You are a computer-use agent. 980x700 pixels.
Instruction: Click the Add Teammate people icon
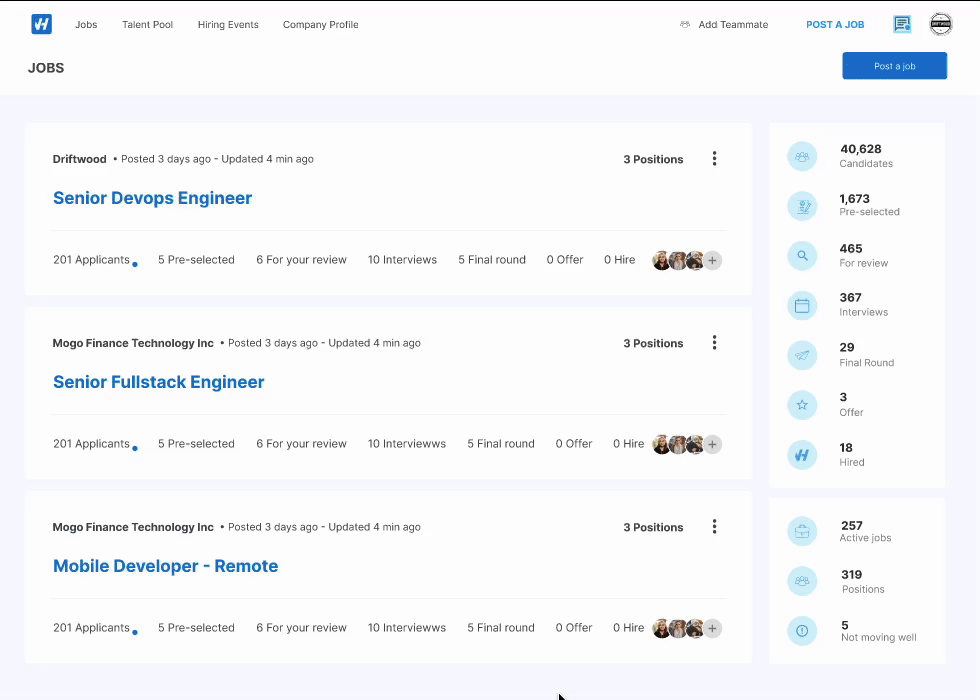[x=685, y=24]
